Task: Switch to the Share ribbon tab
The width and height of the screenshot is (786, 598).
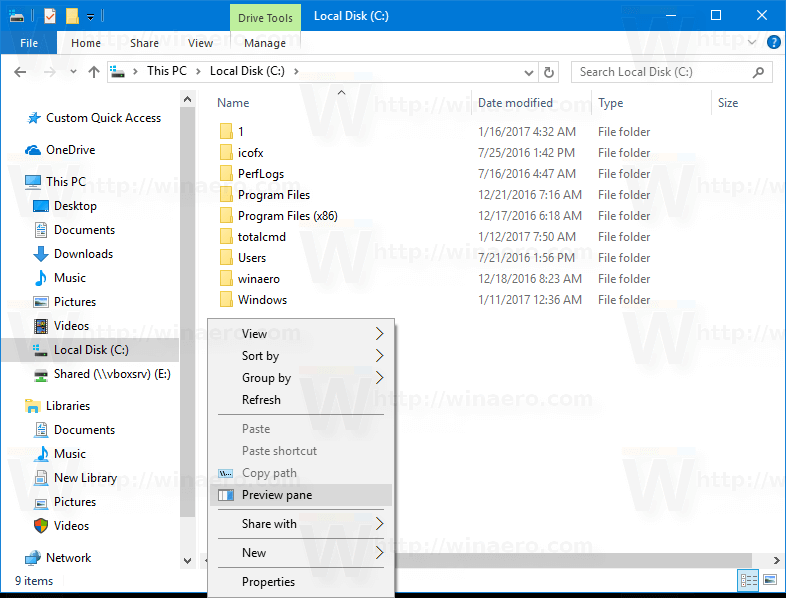Action: pos(144,43)
